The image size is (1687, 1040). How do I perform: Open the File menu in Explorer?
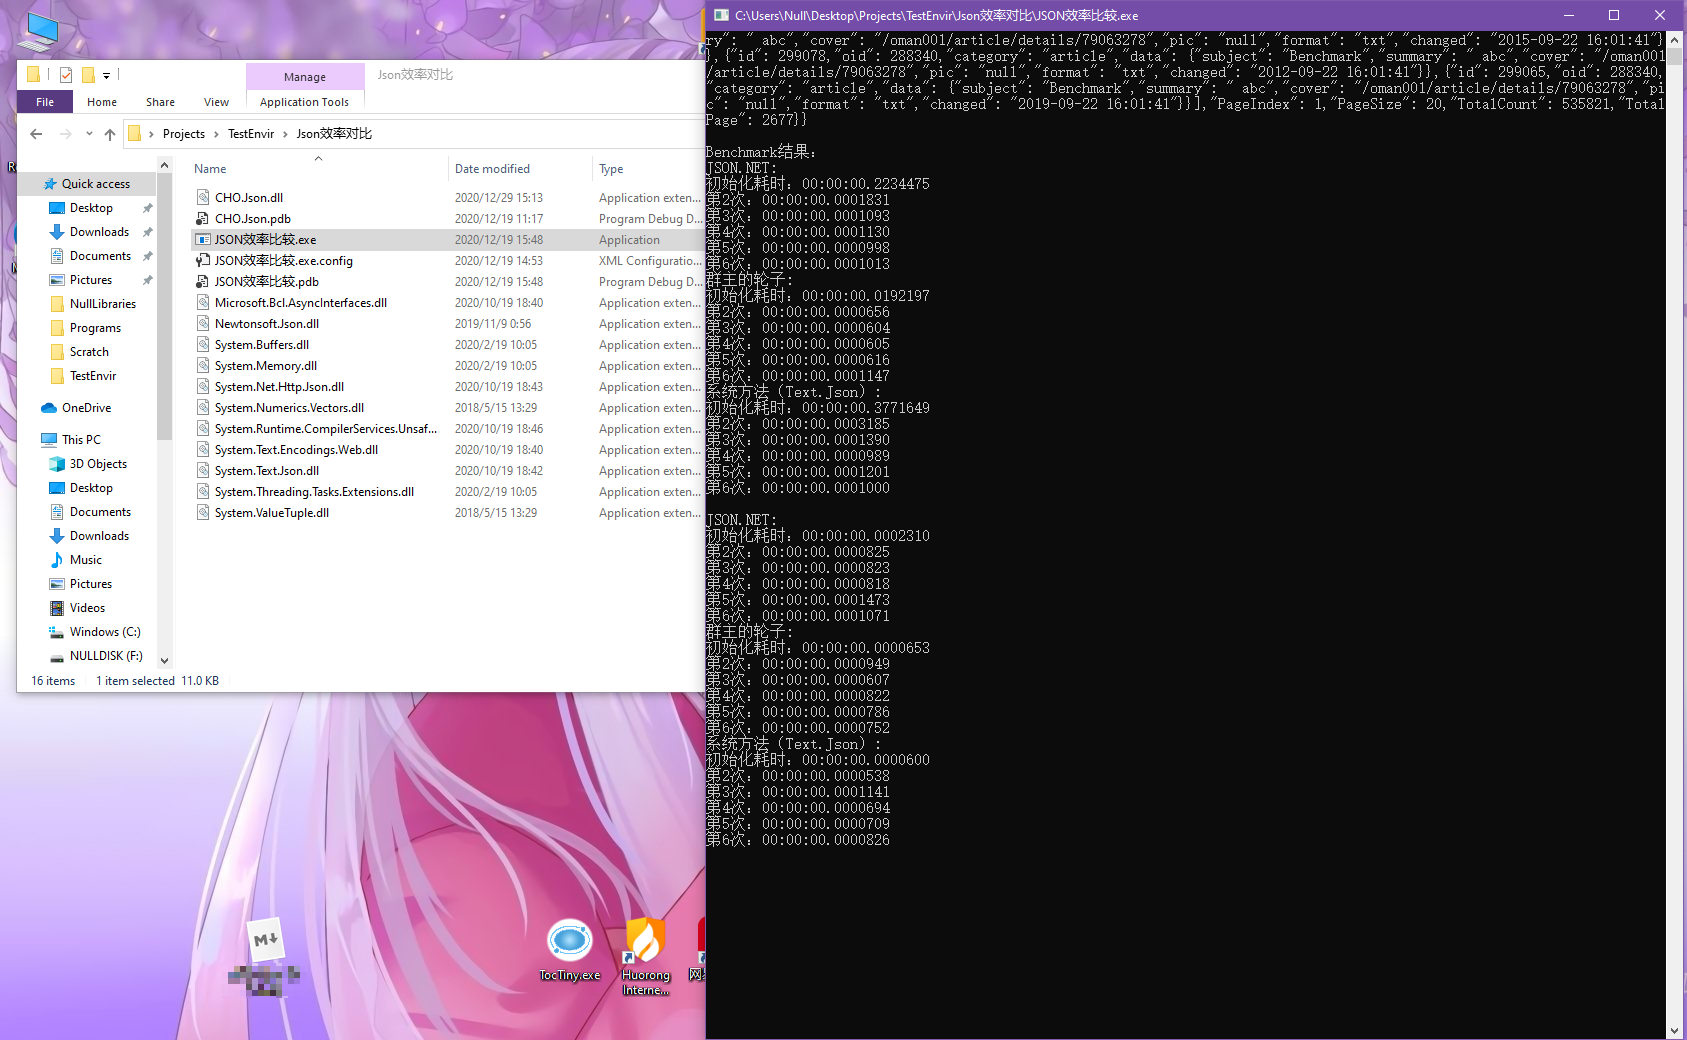45,102
